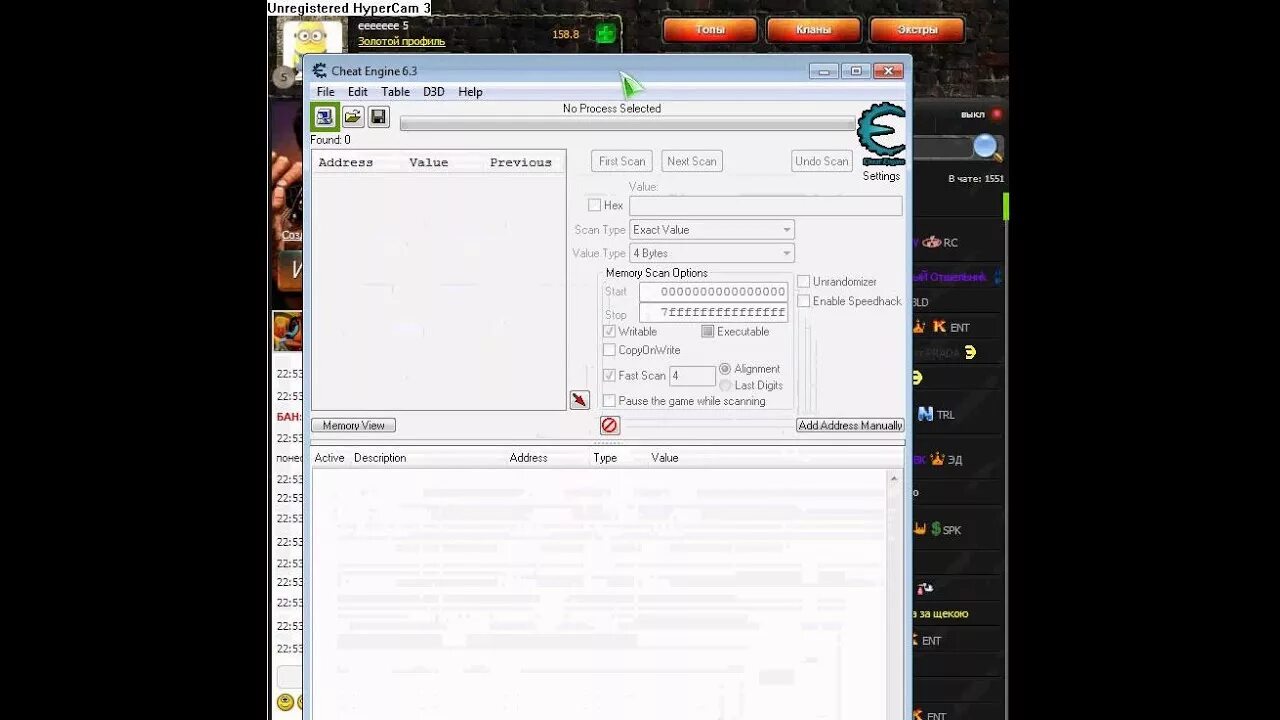Click the Топы button in game

[x=710, y=30]
